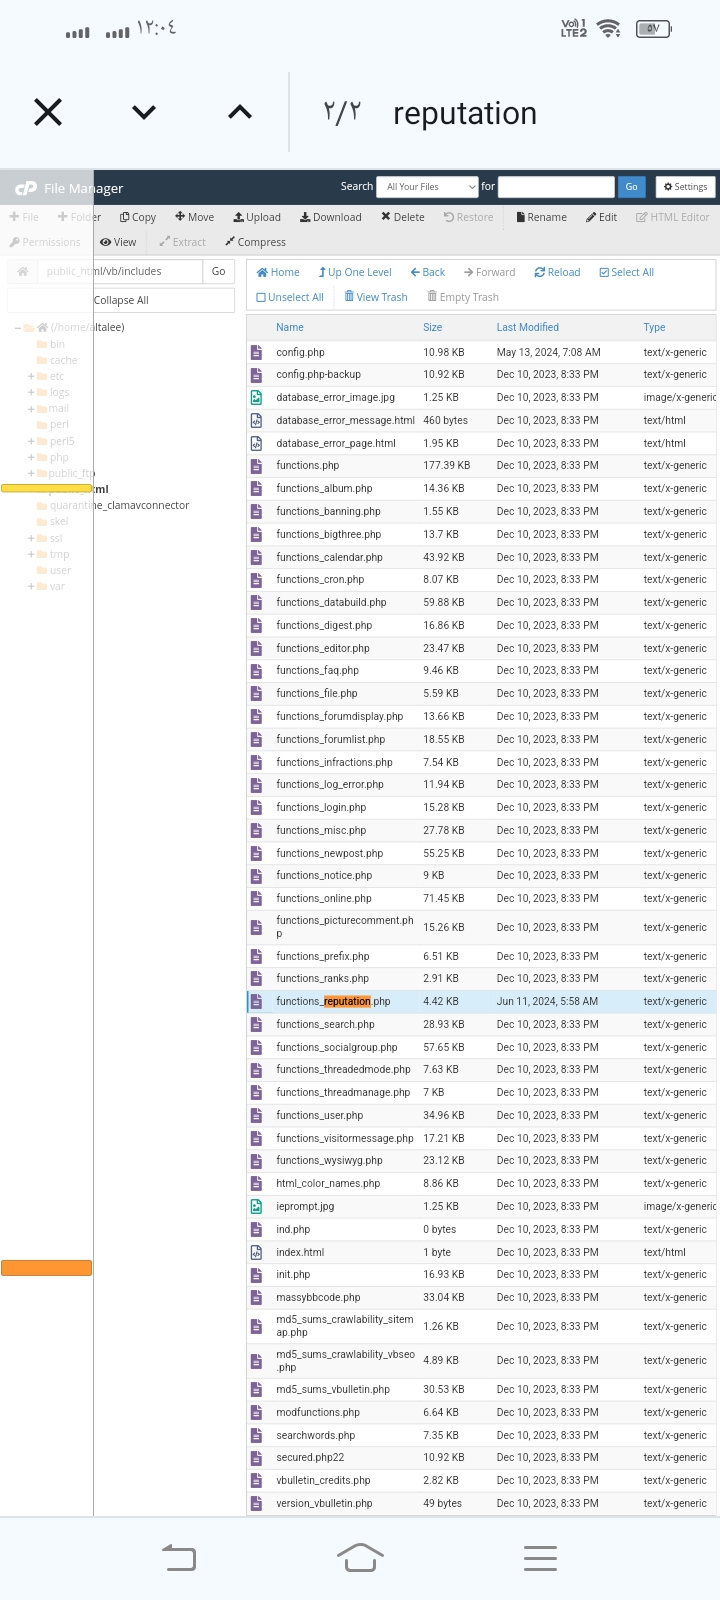The width and height of the screenshot is (720, 1600).
Task: Select massybbcode.php file name
Action: tap(318, 1297)
